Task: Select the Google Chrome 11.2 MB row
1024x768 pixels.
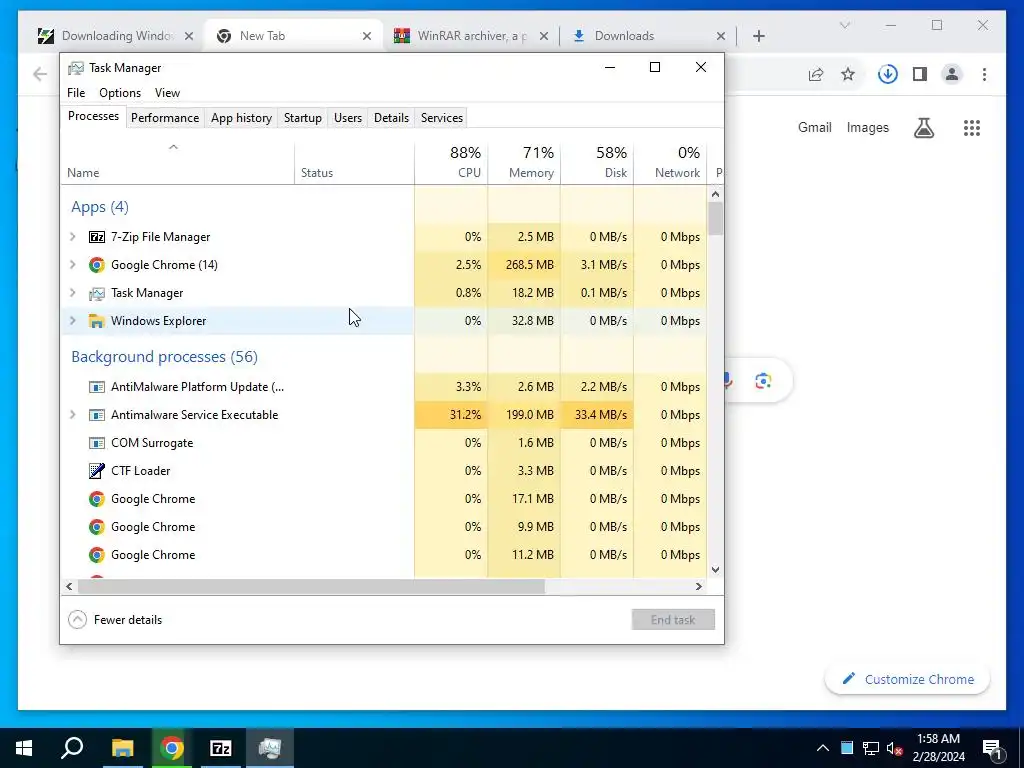Action: click(x=384, y=555)
